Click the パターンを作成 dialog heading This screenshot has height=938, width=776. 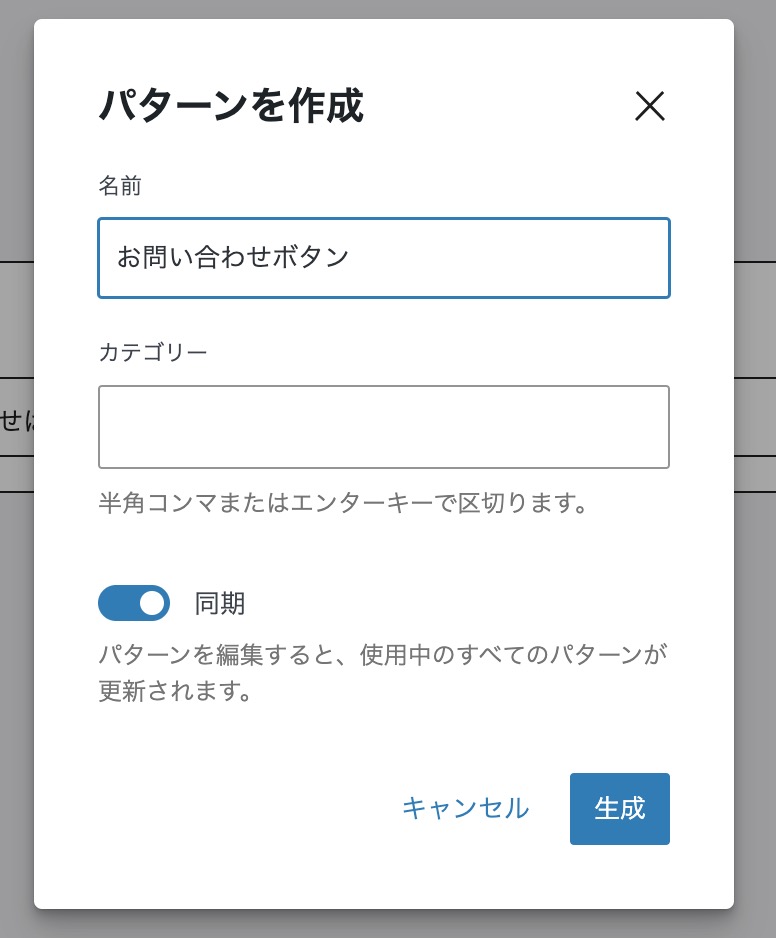pos(231,107)
